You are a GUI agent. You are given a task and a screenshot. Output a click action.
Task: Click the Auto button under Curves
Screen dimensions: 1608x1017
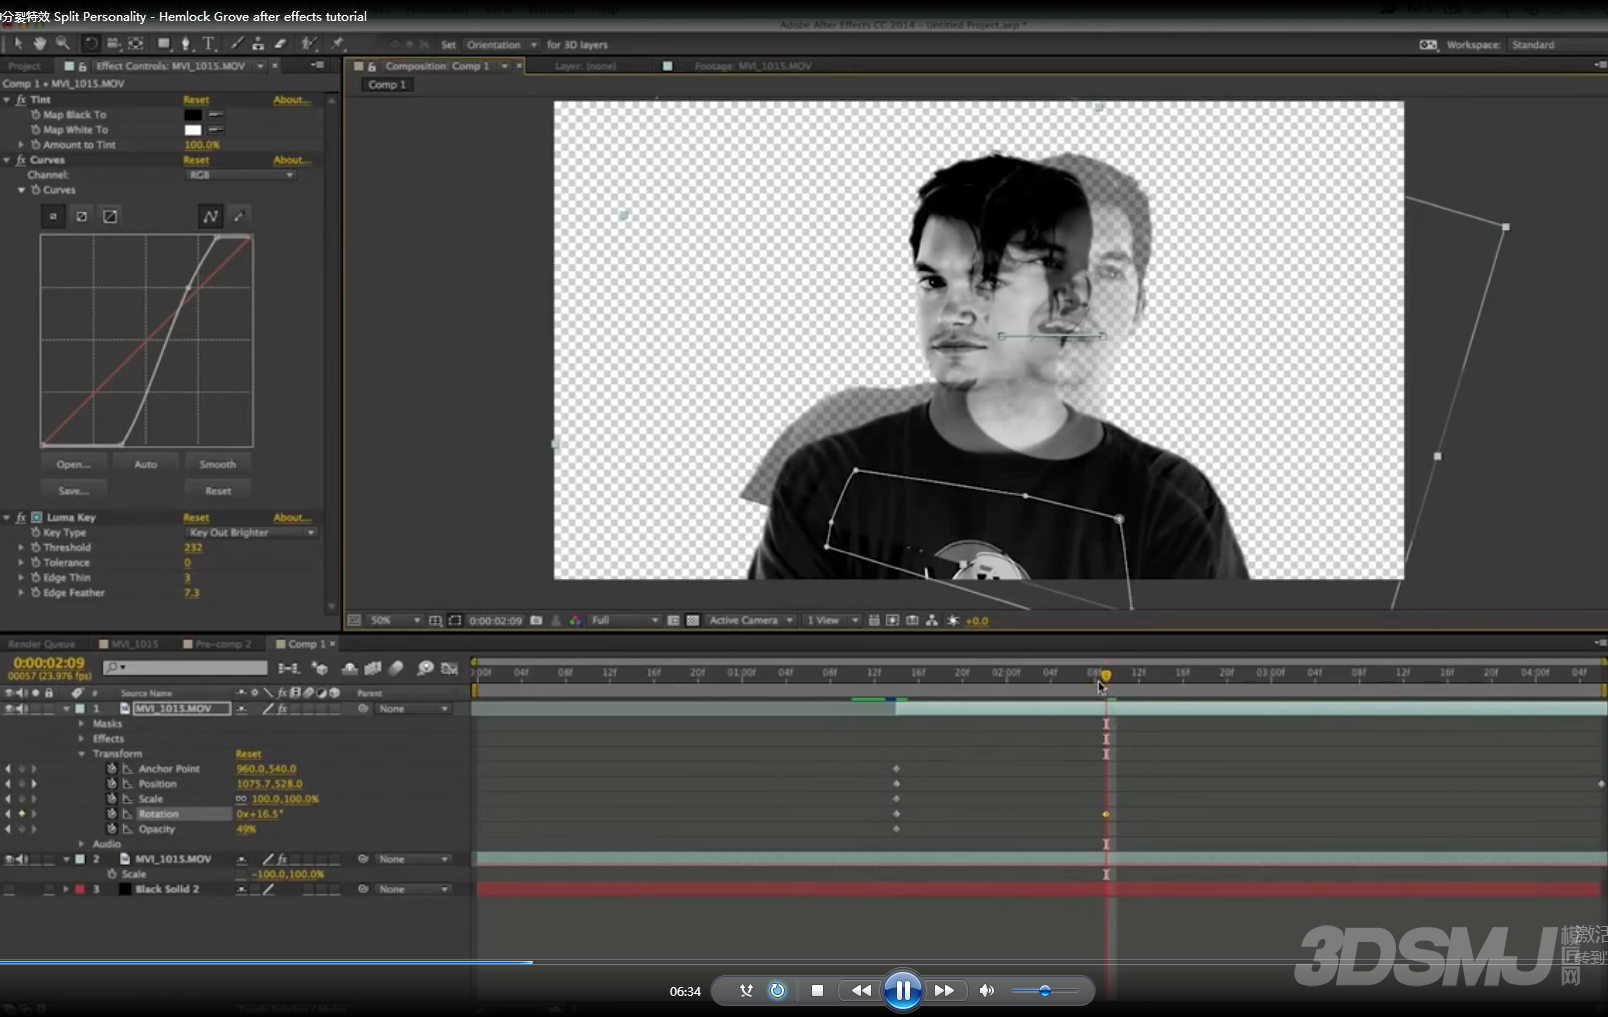(146, 464)
